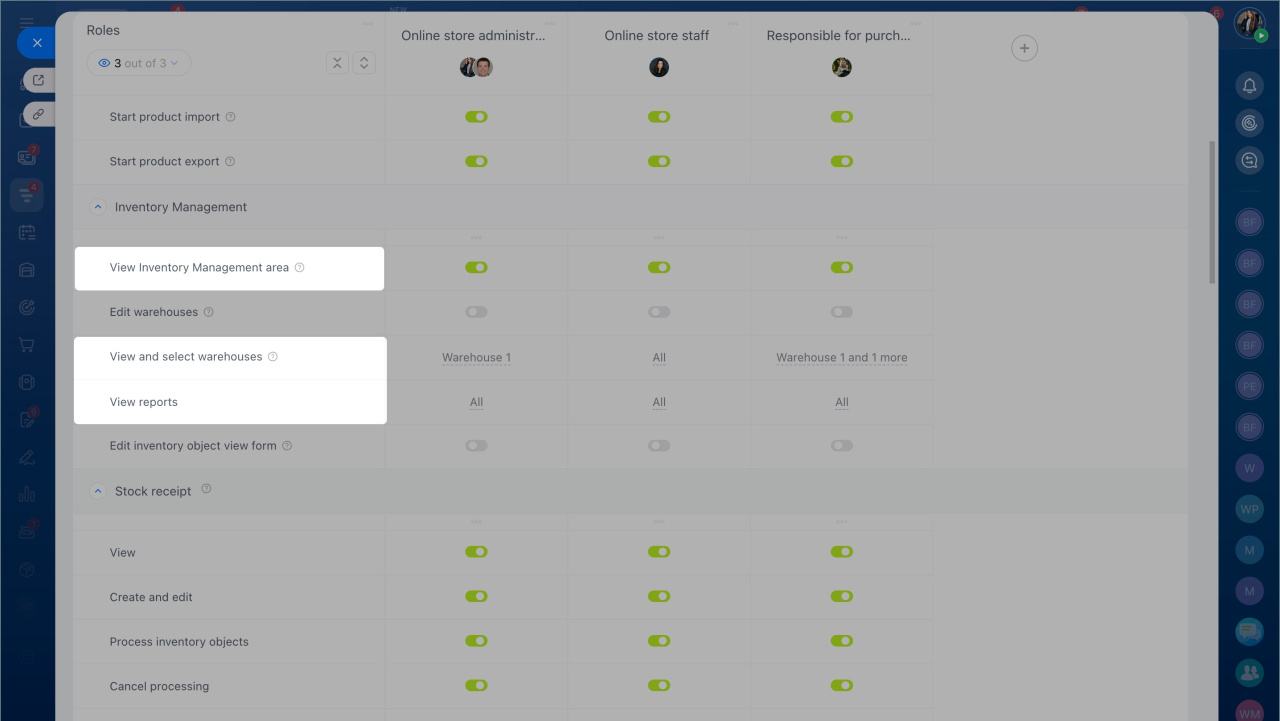
Task: Open the 3 out of 3 roles filter dropdown
Action: point(139,63)
